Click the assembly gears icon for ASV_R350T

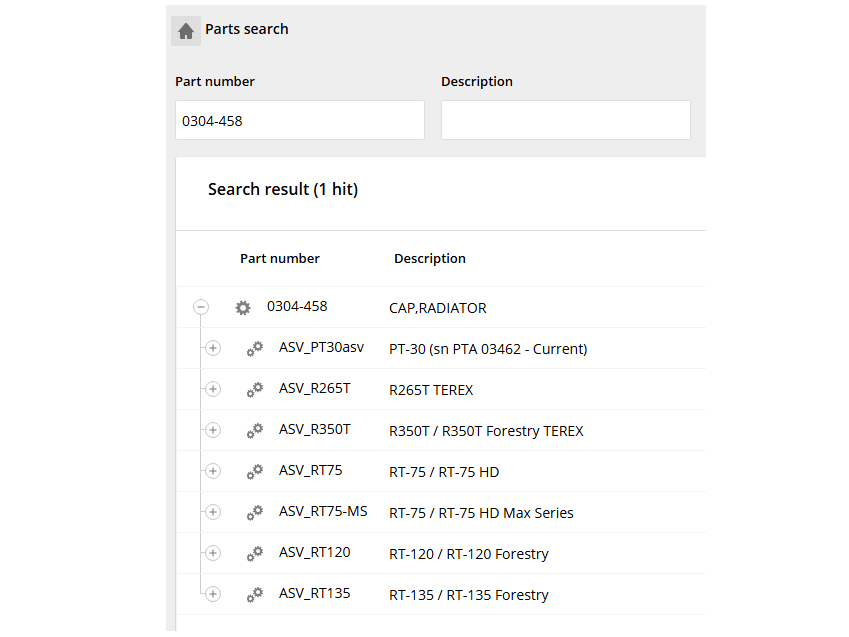(255, 431)
